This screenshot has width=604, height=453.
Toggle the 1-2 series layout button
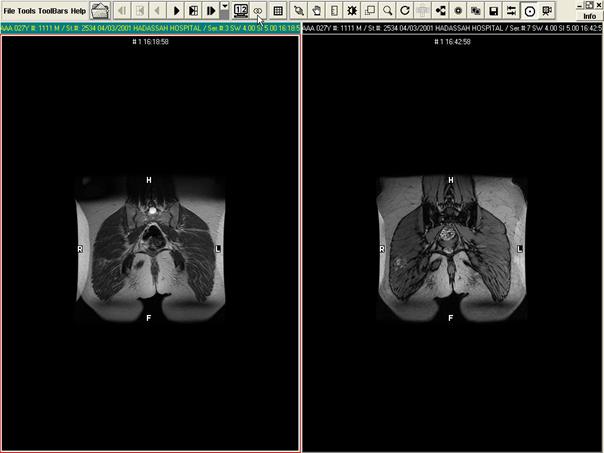[241, 10]
